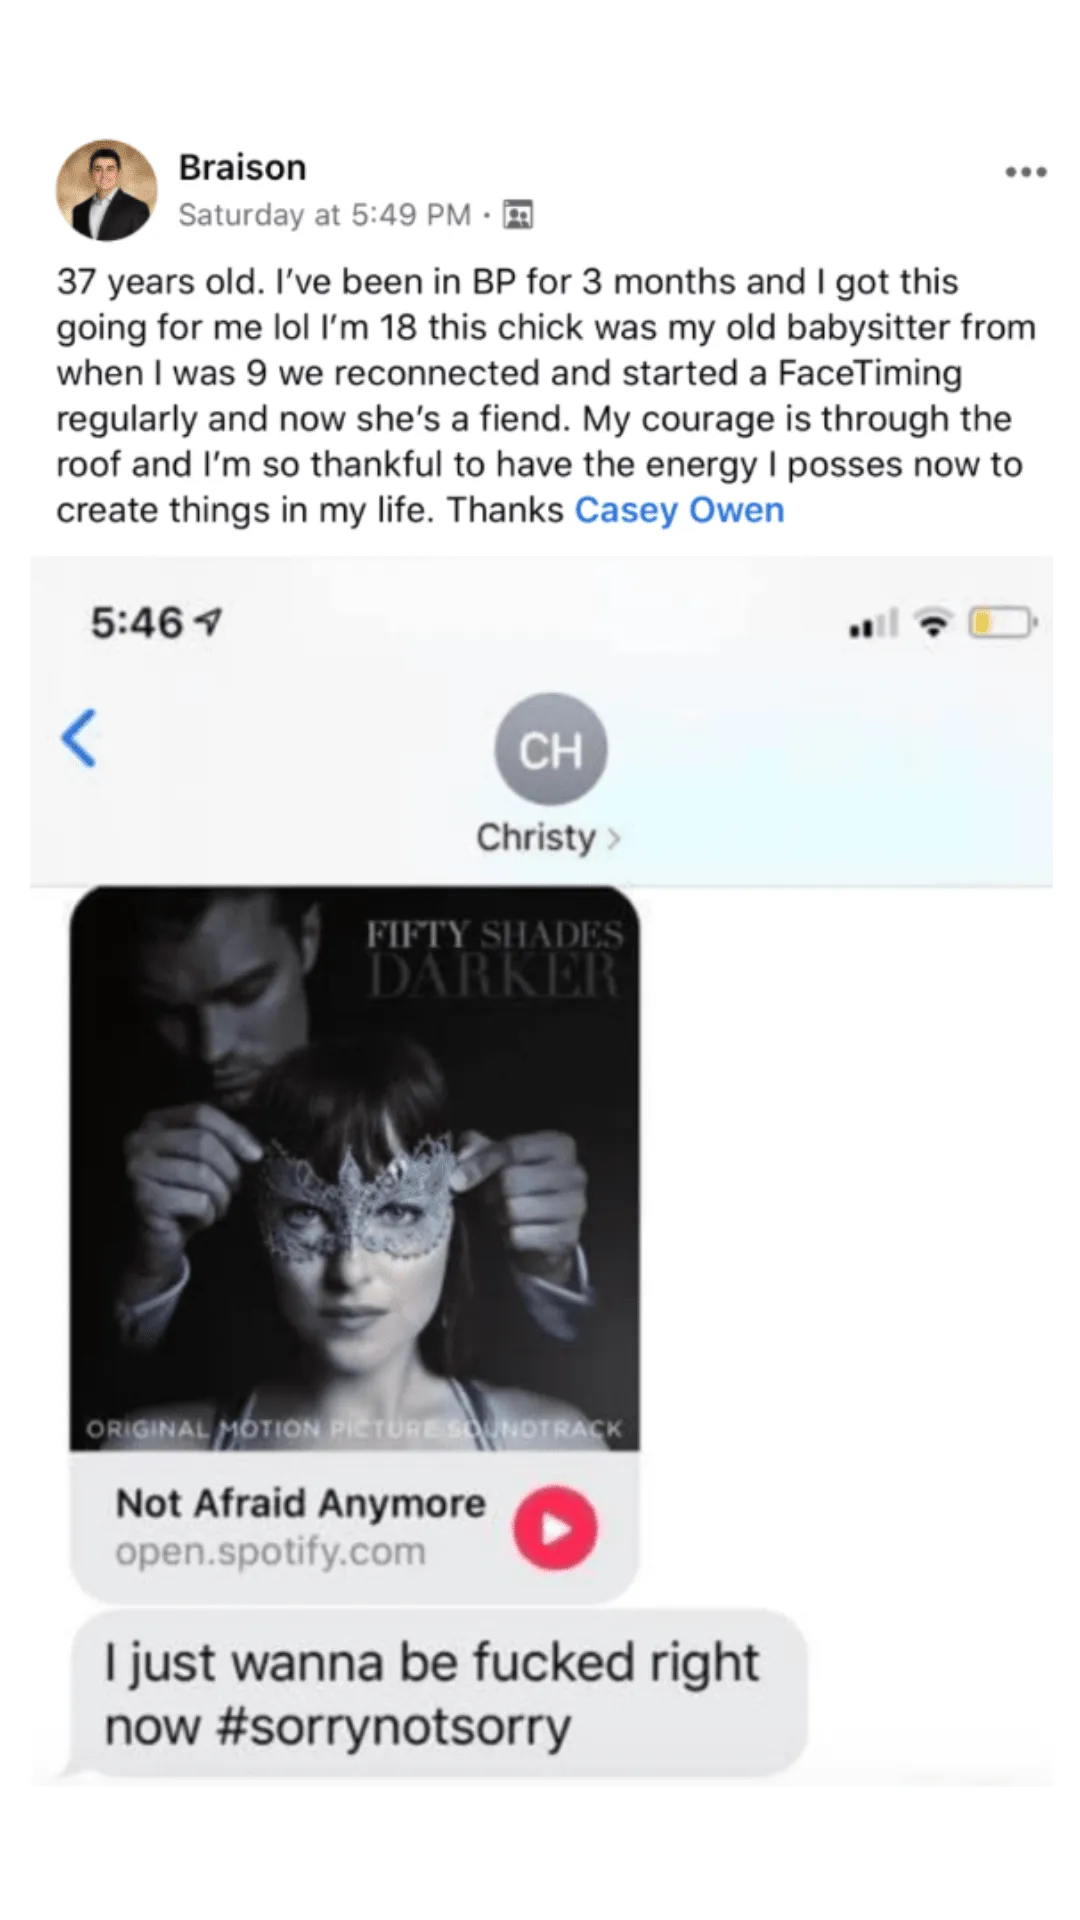Open the three-dot post options menu
The height and width of the screenshot is (1920, 1080).
point(1026,172)
